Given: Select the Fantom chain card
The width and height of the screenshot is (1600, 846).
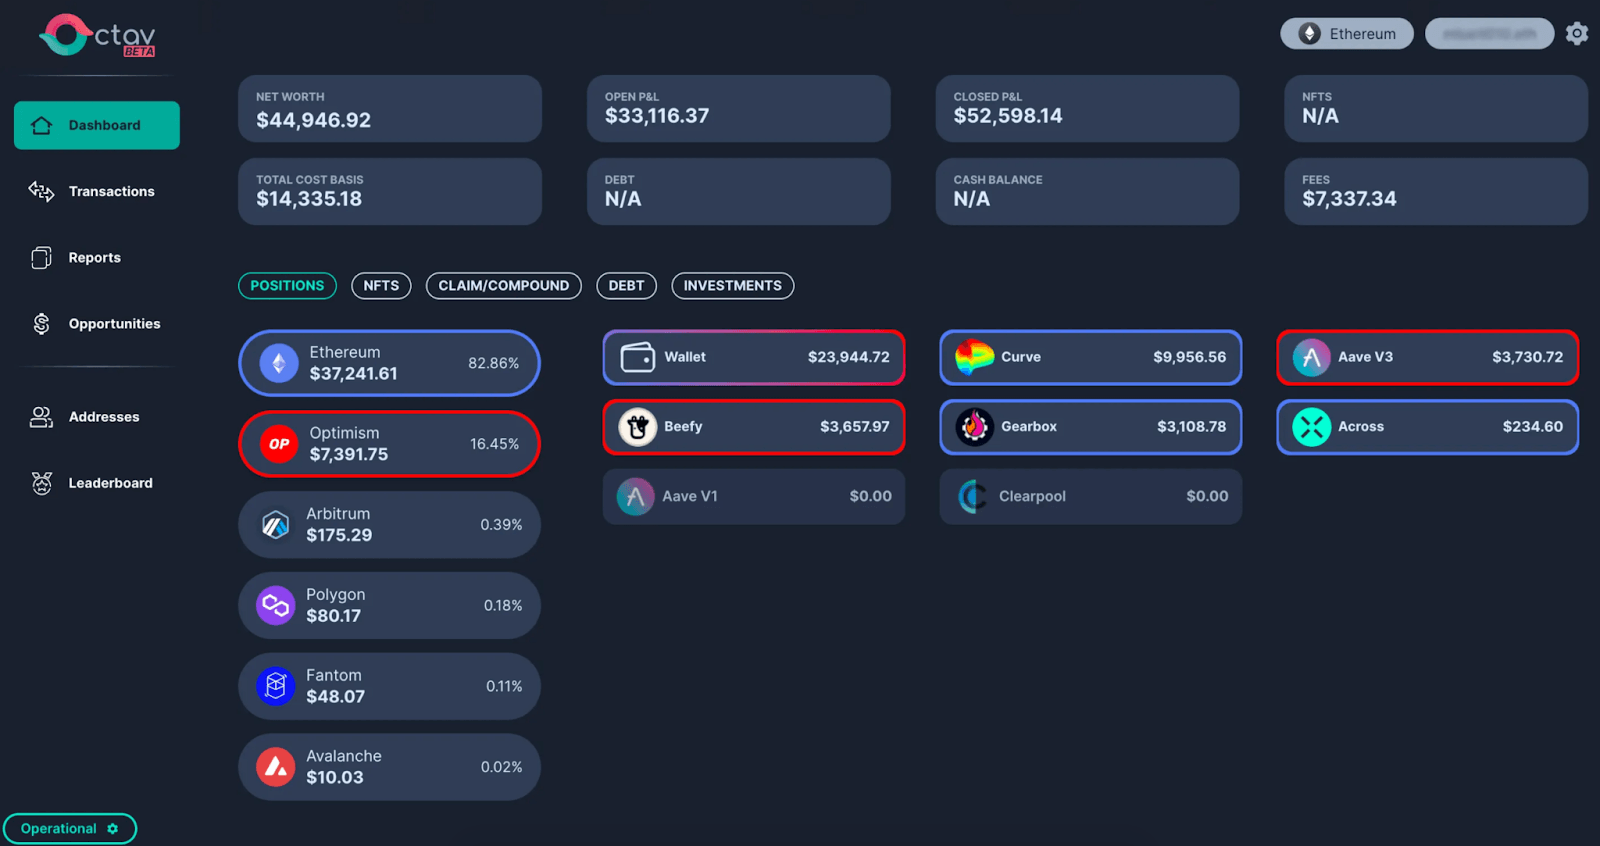Looking at the screenshot, I should [x=389, y=687].
